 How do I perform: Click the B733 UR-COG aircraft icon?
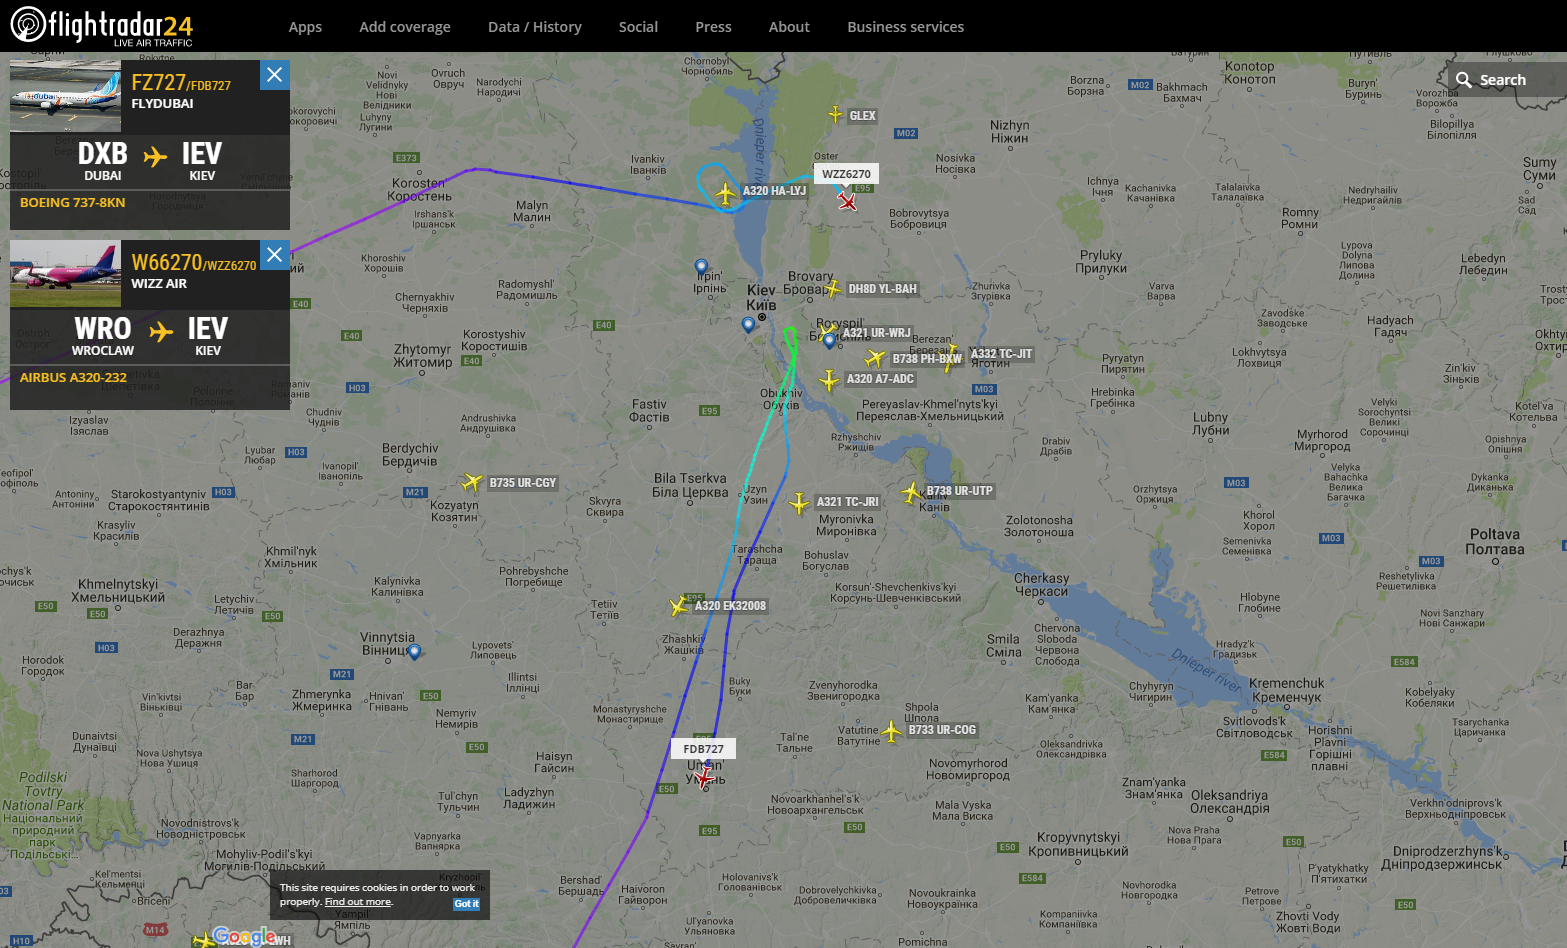891,731
